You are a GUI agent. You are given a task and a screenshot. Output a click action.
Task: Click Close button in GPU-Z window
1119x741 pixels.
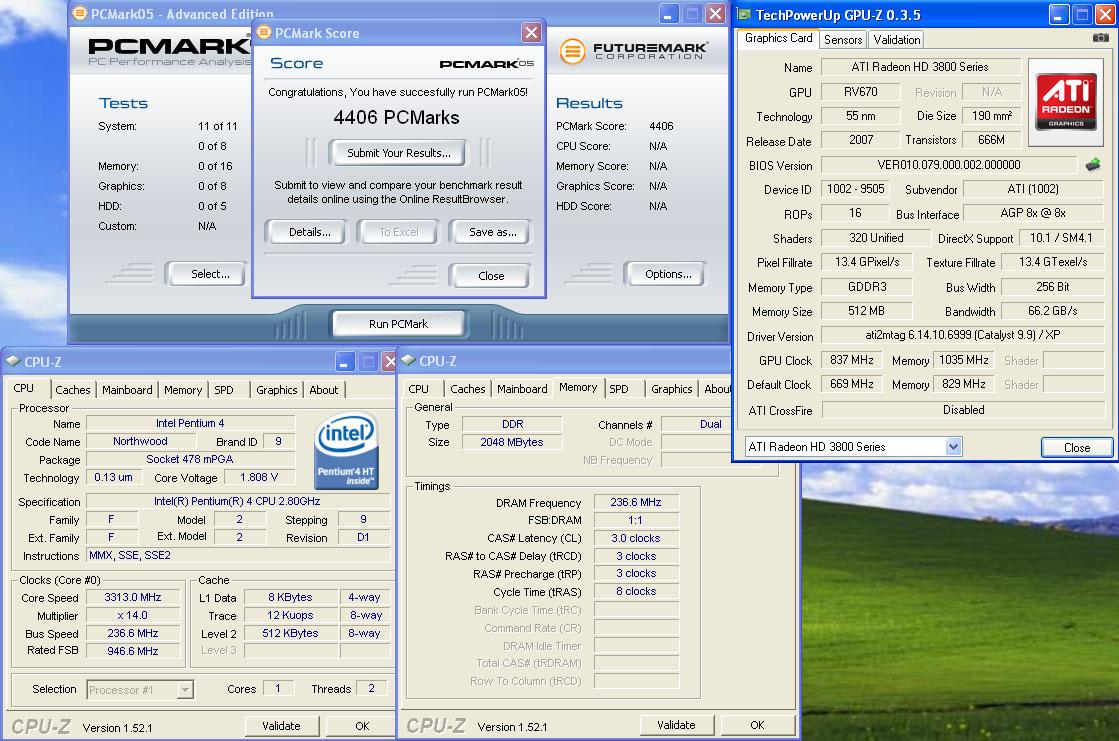coord(1077,448)
